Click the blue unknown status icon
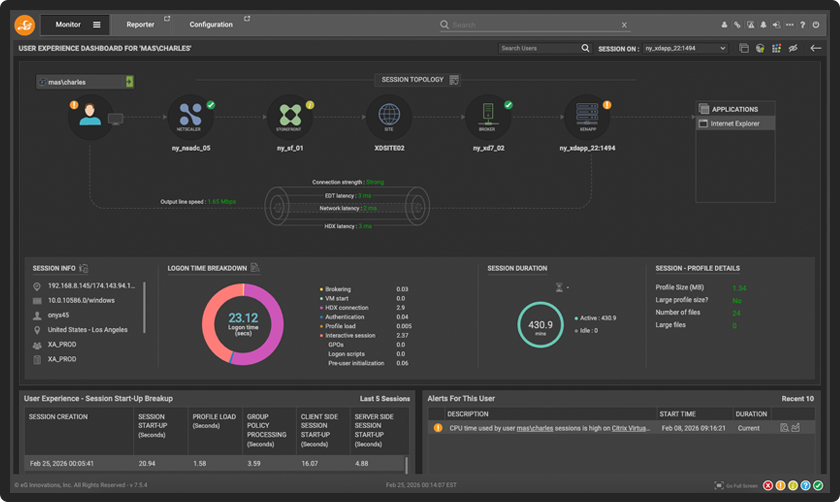840x502 pixels. [805, 485]
